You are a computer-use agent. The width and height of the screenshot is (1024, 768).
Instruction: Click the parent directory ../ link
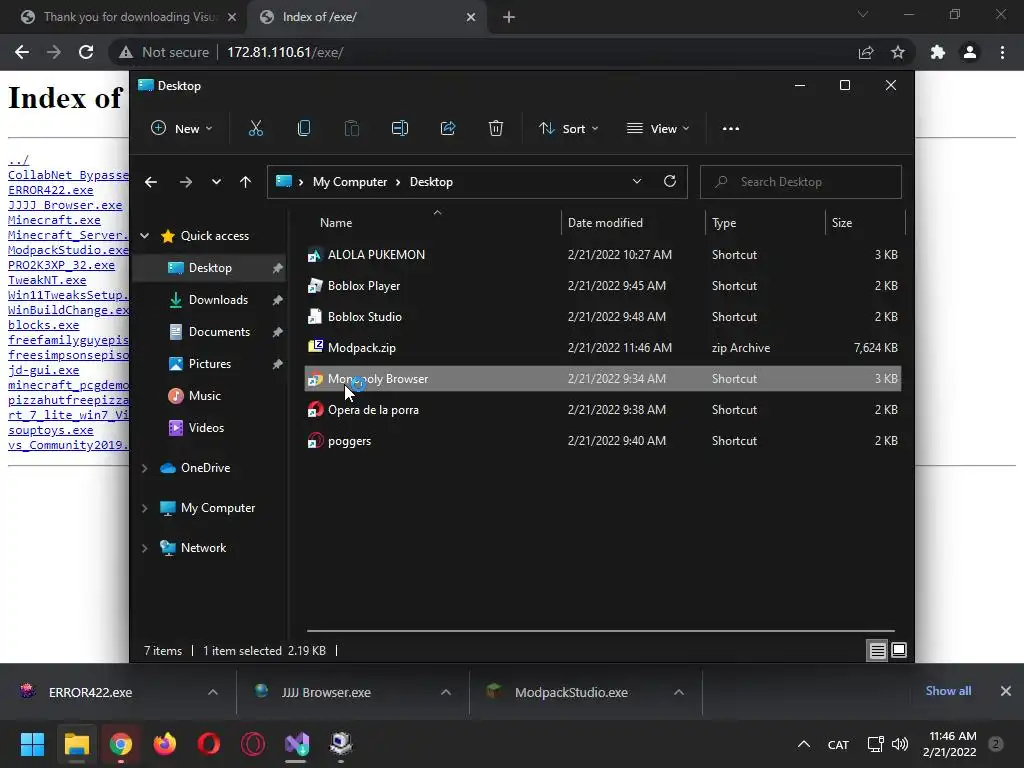point(18,160)
